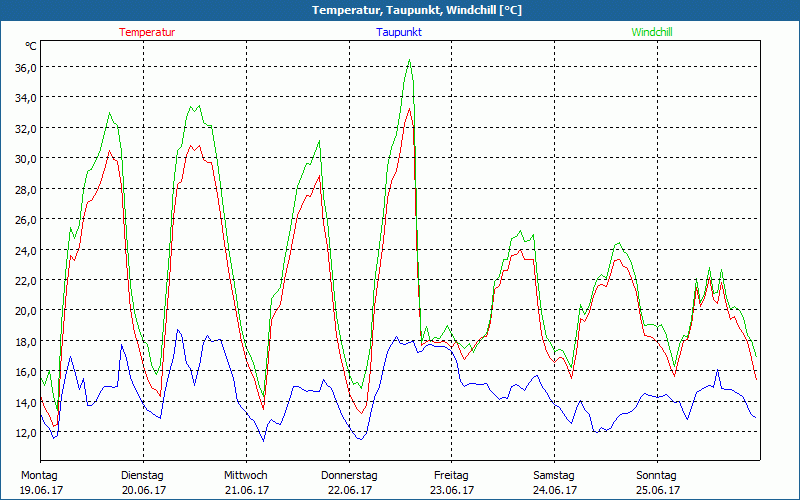The height and width of the screenshot is (500, 800).
Task: Select the 24,0 y-axis value
Action: point(26,251)
